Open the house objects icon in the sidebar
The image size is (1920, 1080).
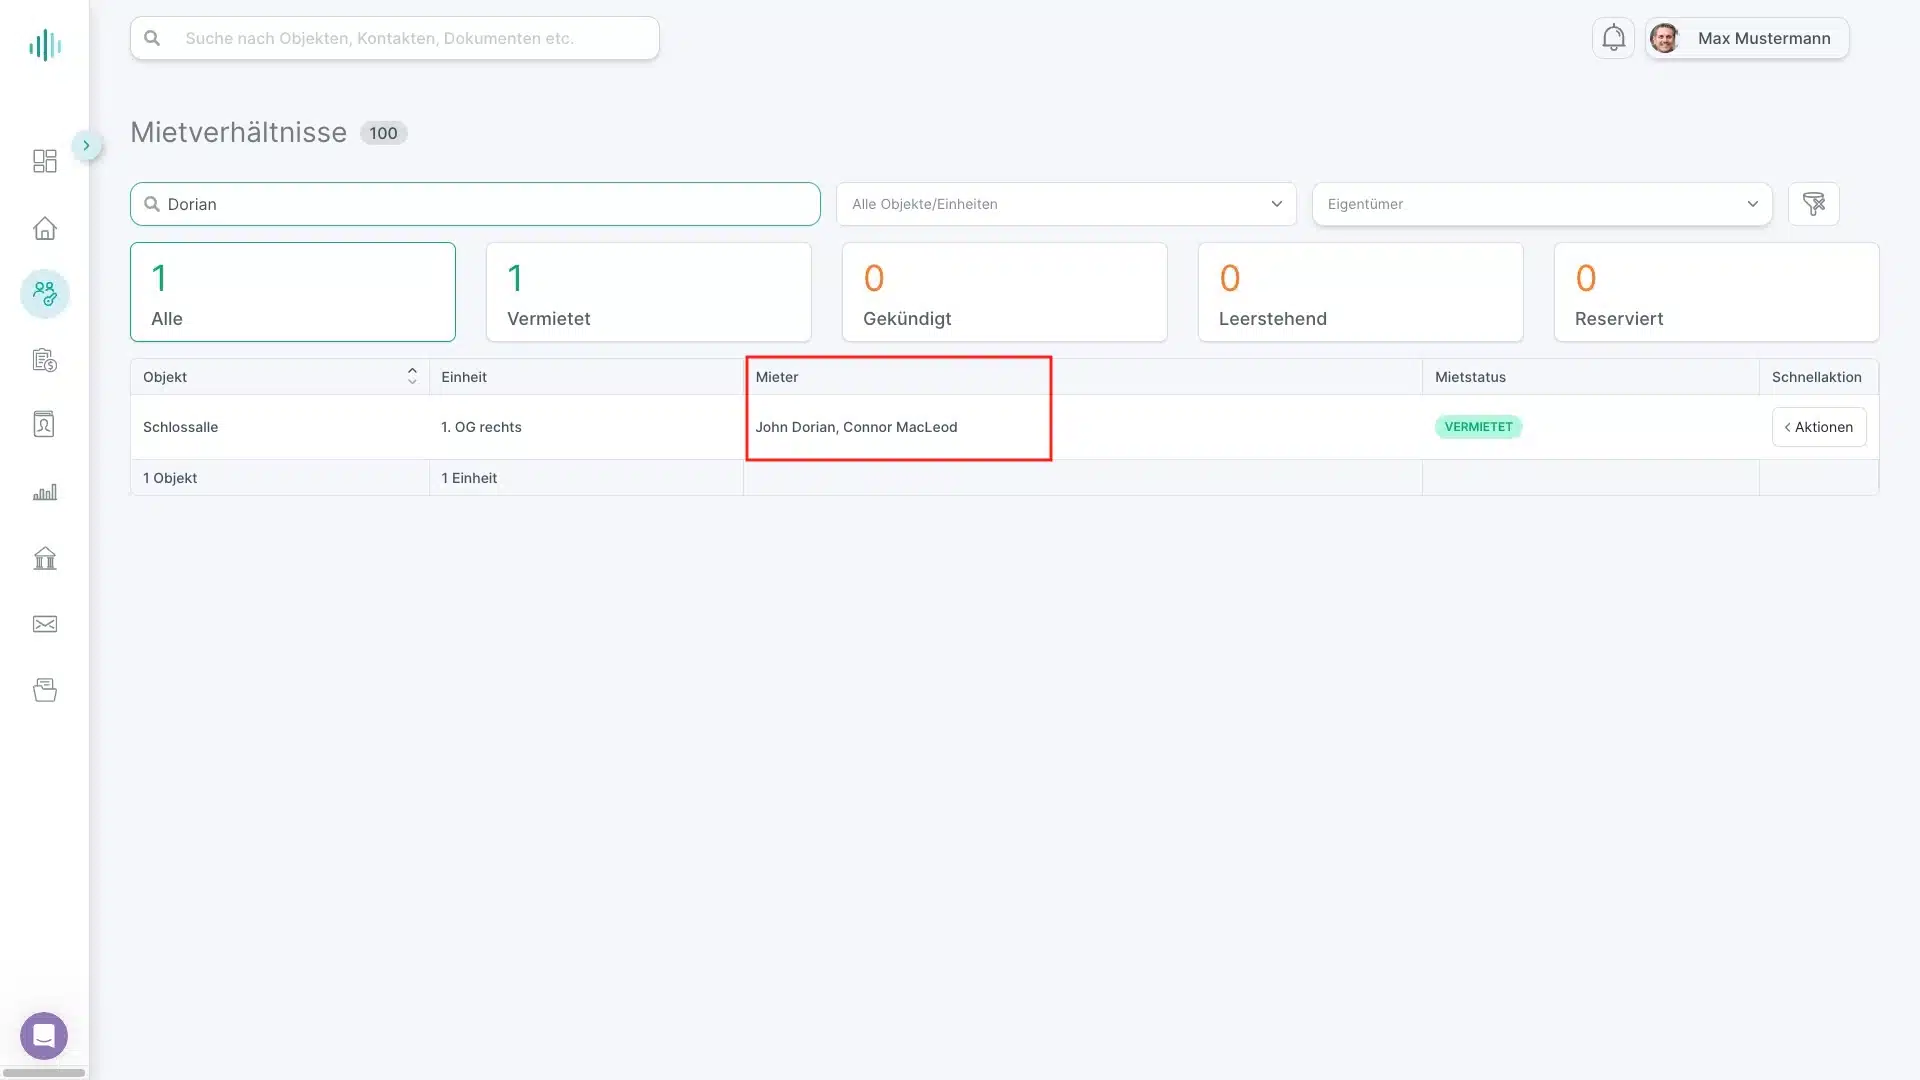45,228
